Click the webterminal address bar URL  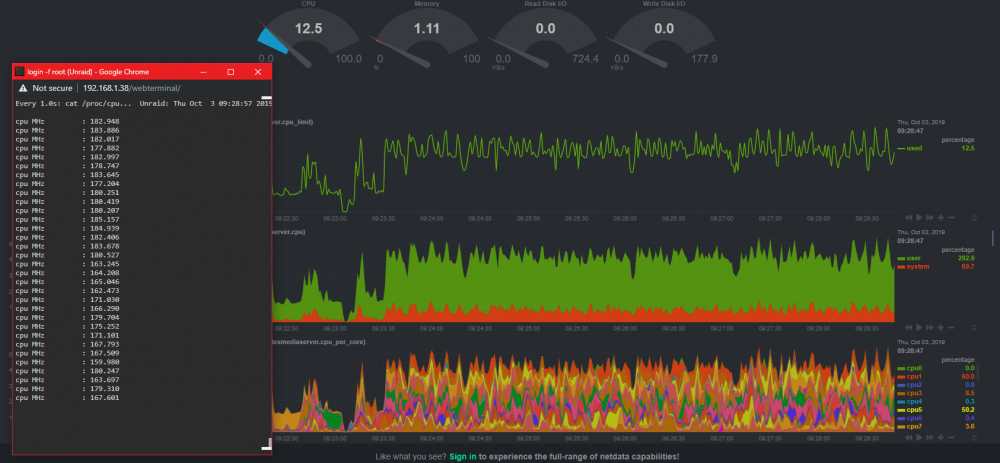pos(132,88)
